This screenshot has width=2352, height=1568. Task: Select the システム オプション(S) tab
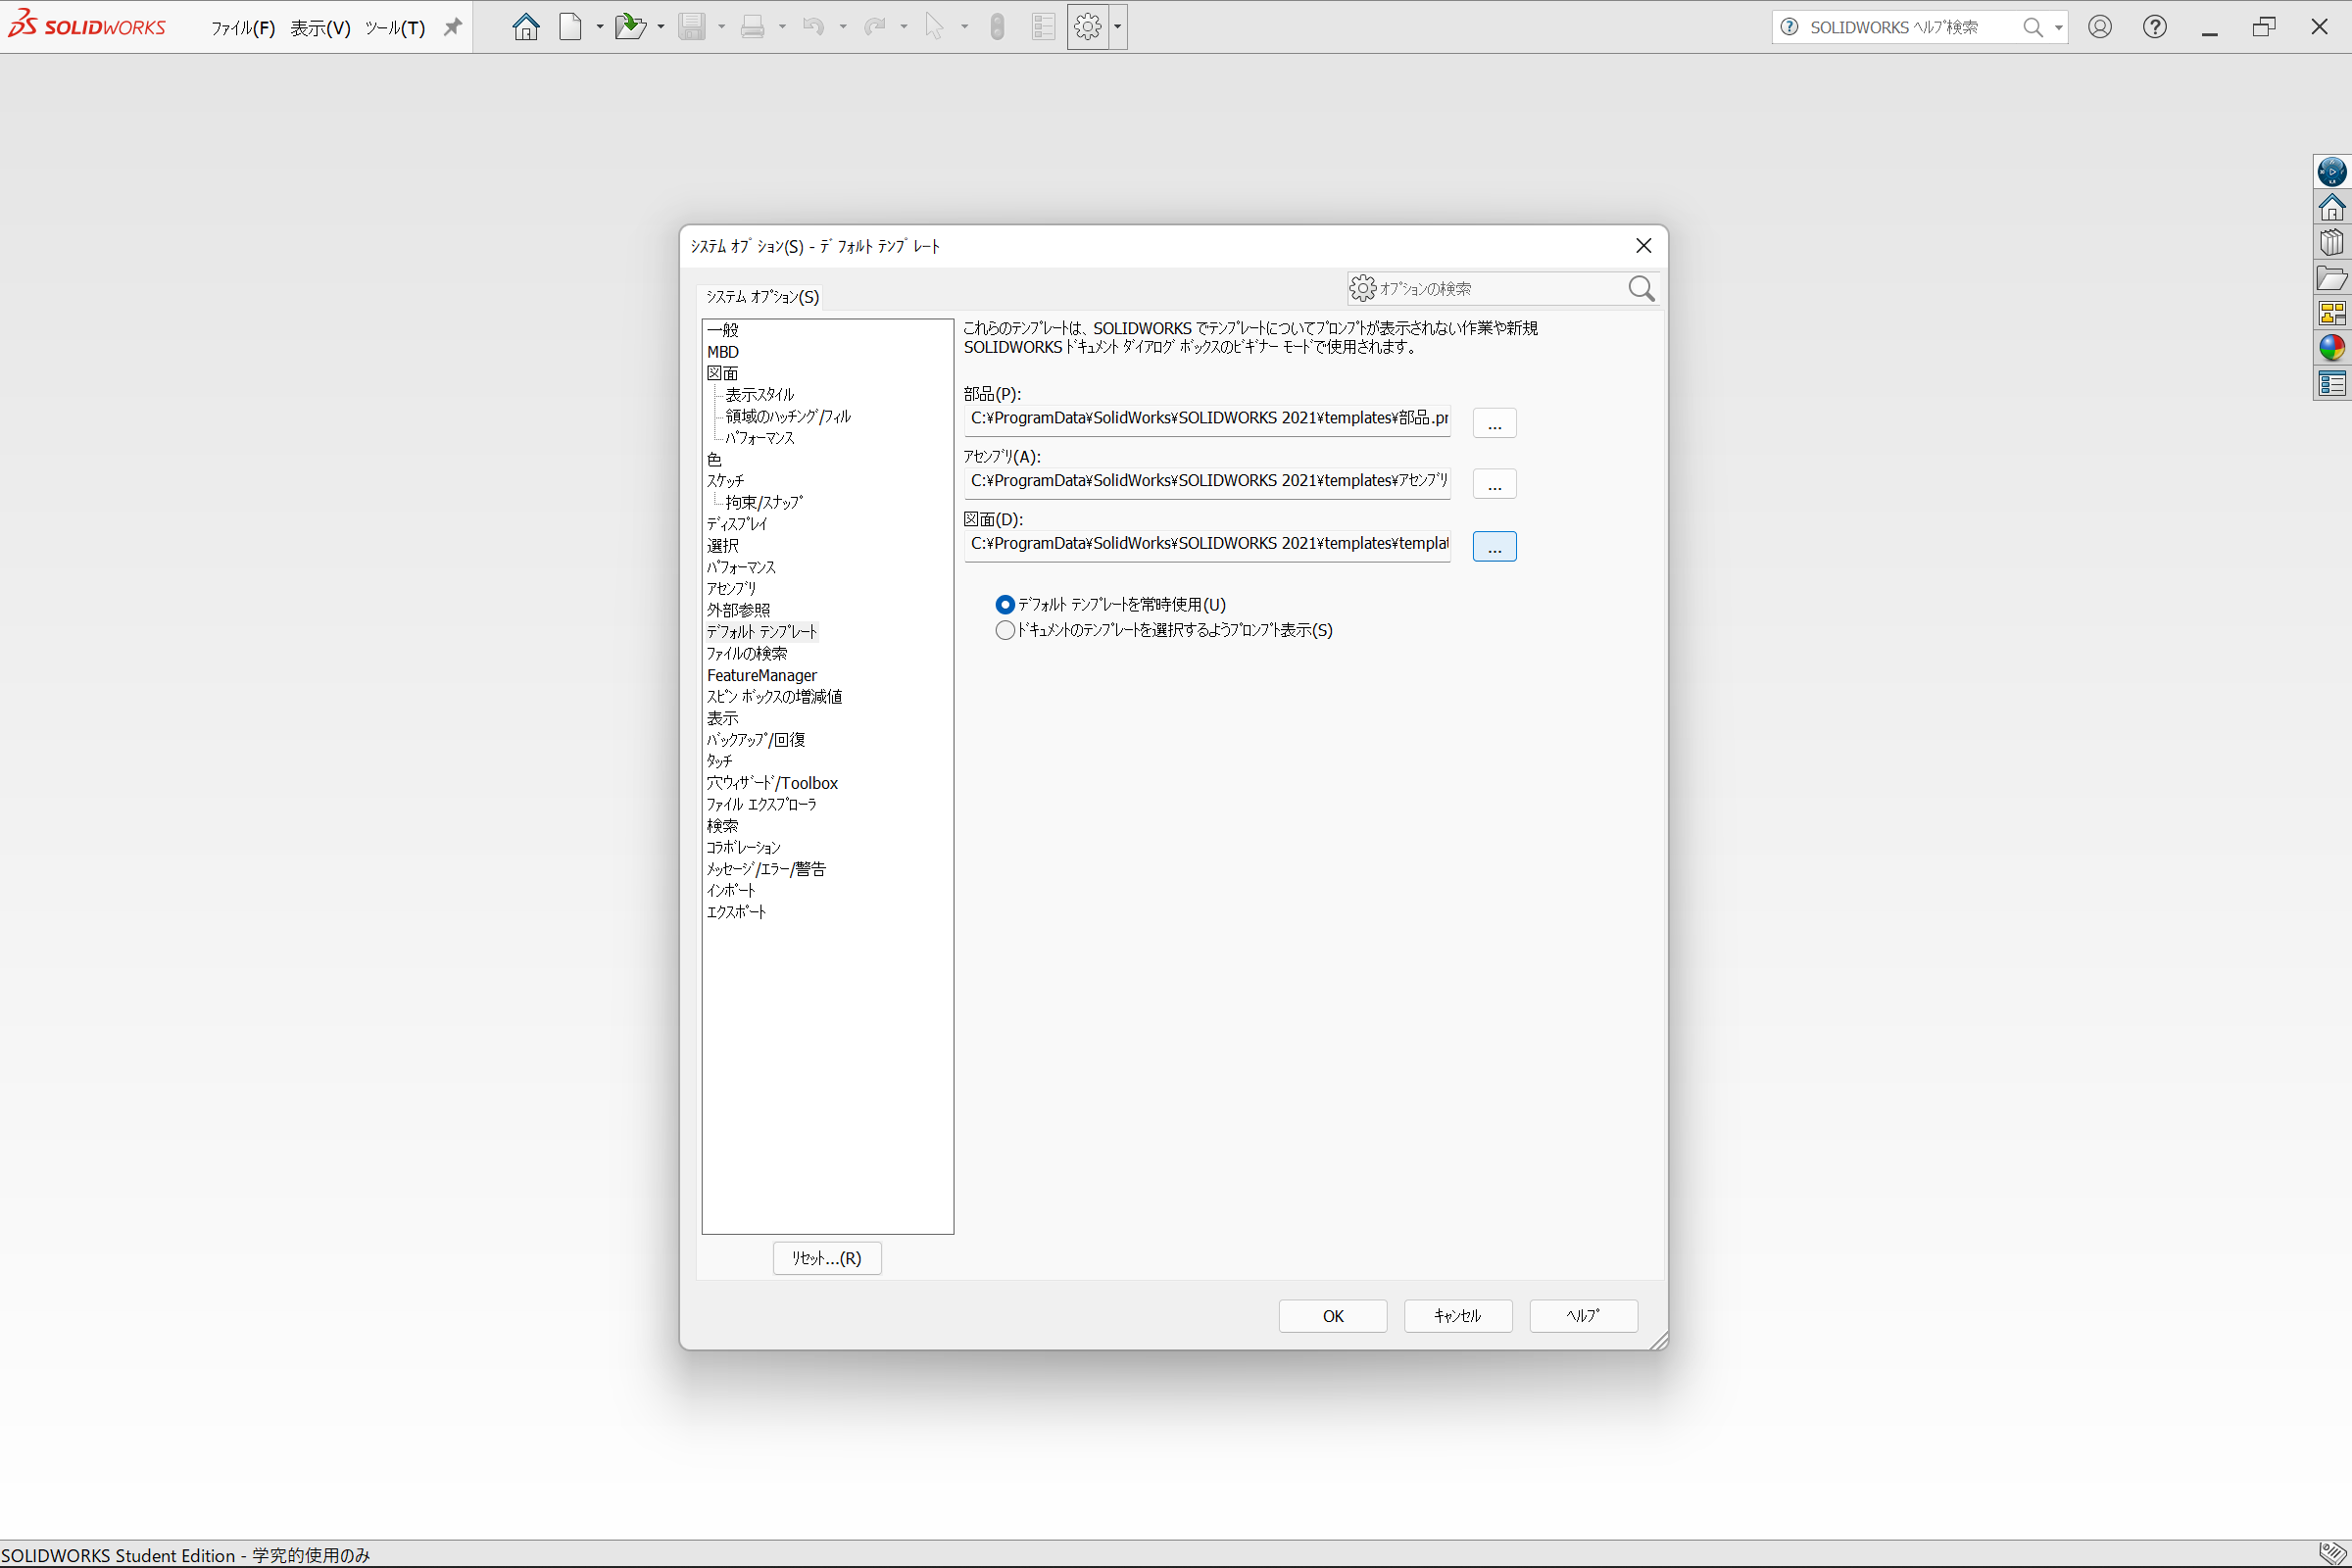tap(762, 297)
